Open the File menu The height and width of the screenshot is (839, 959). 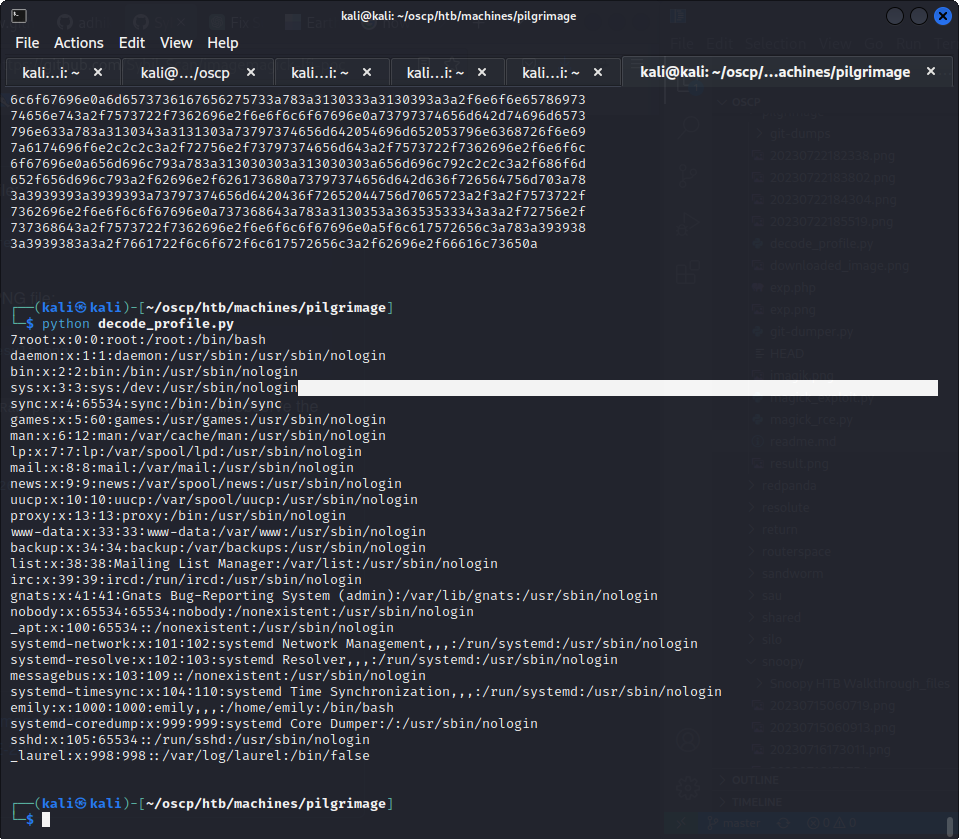point(27,43)
